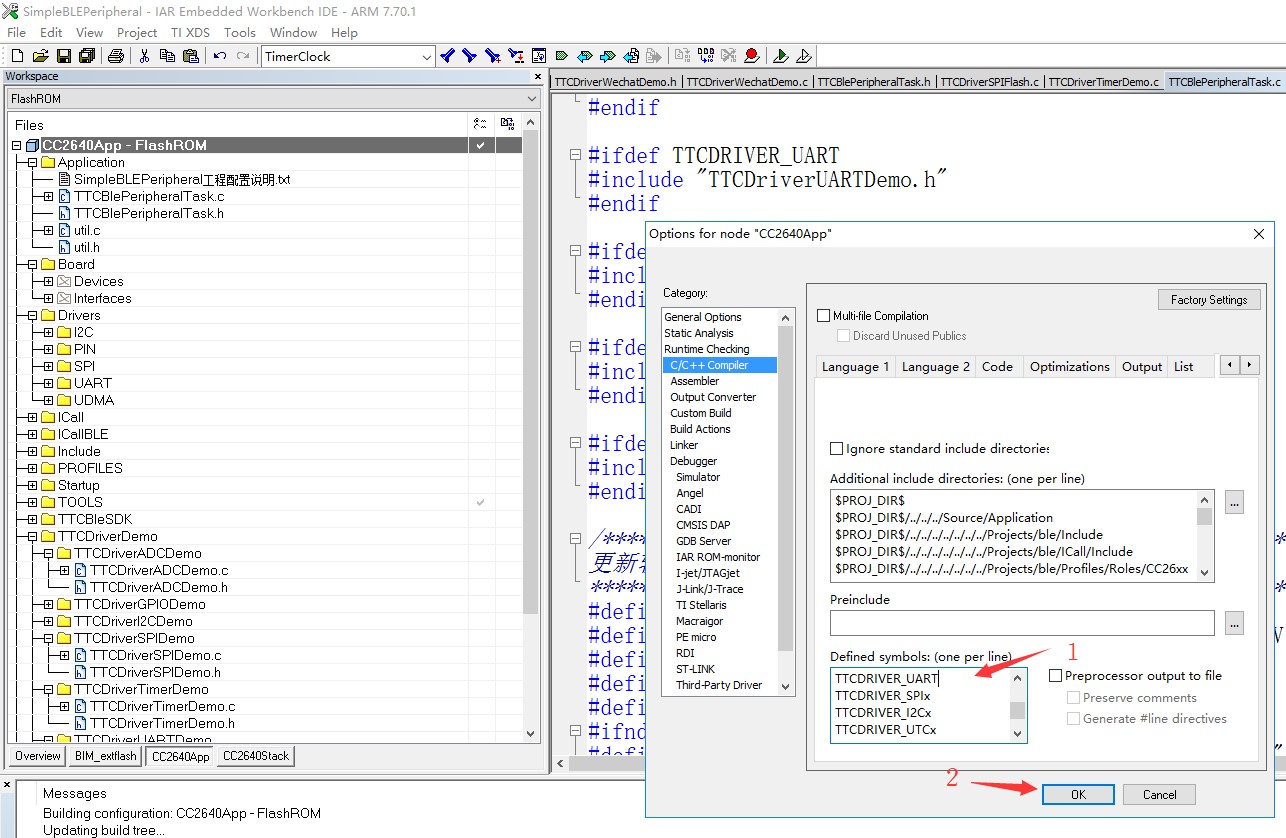Expand the PROFILES folder node

coord(32,468)
